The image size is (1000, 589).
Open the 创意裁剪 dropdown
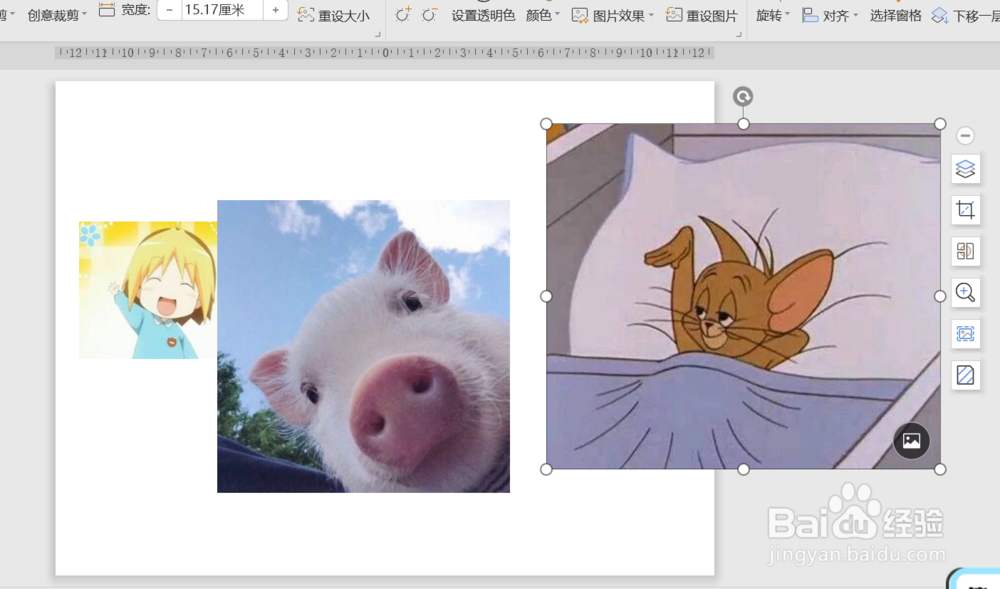coord(57,15)
